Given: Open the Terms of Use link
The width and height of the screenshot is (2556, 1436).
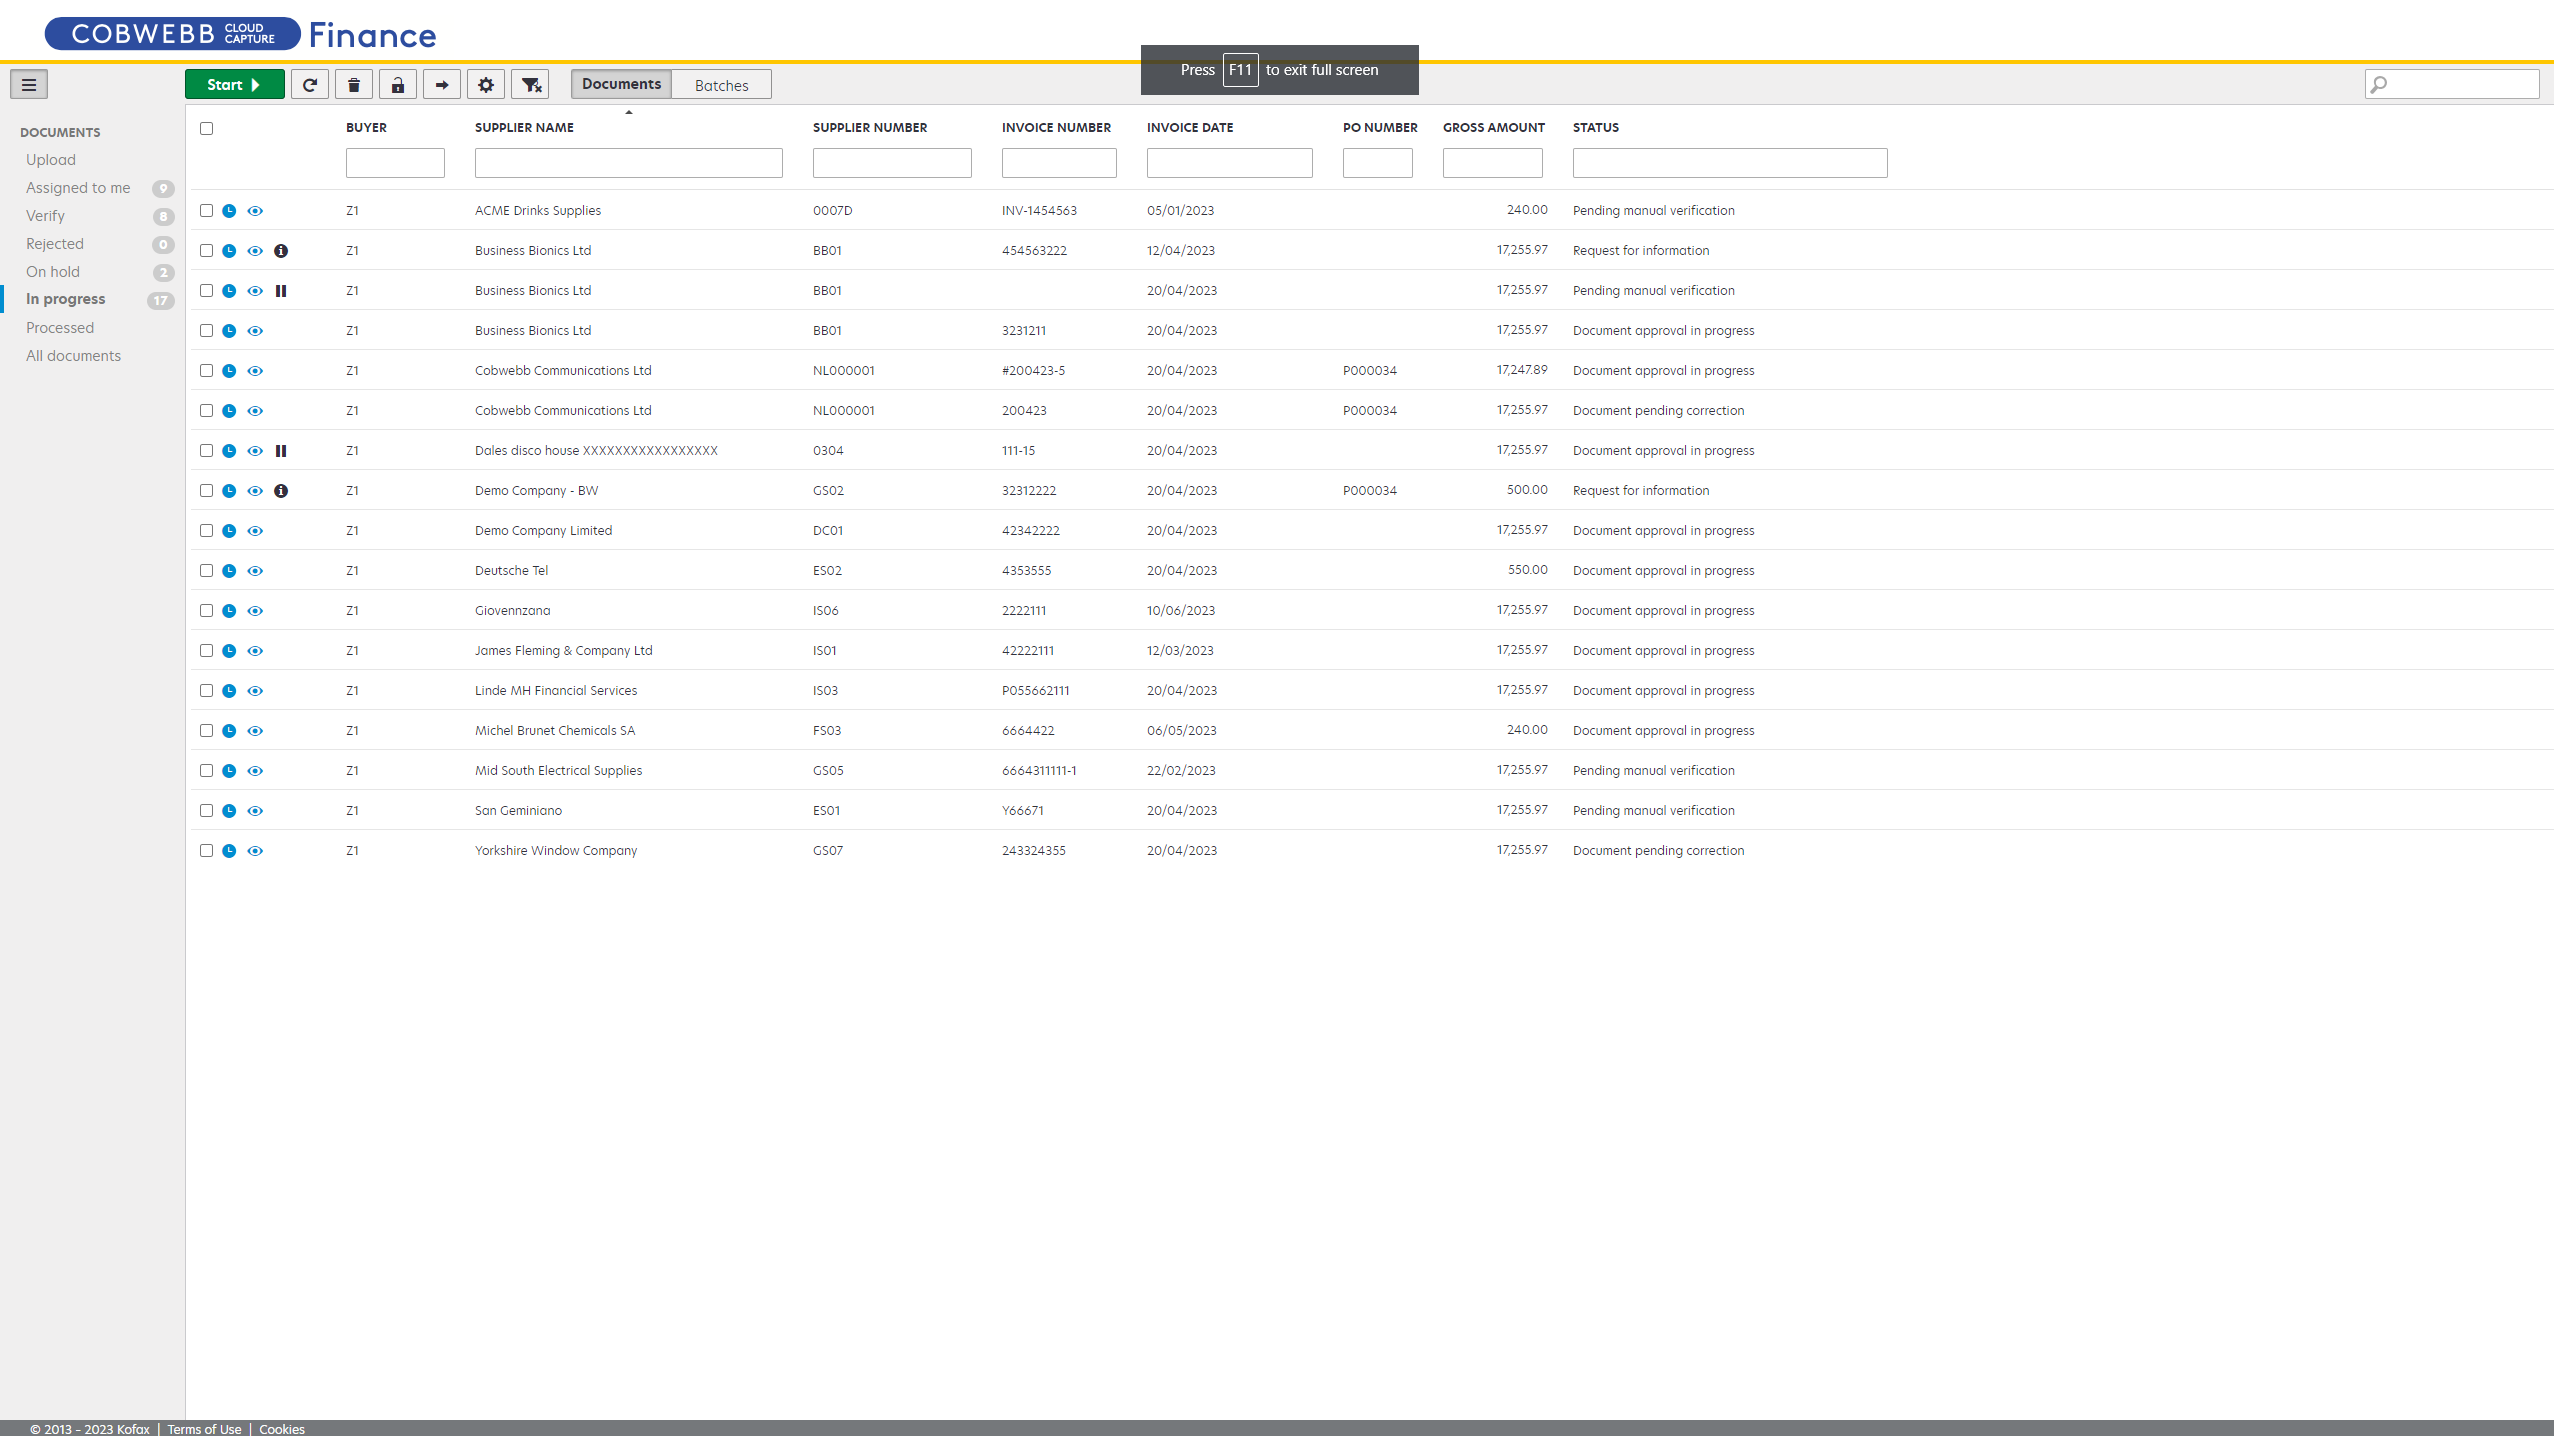Looking at the screenshot, I should tap(204, 1429).
